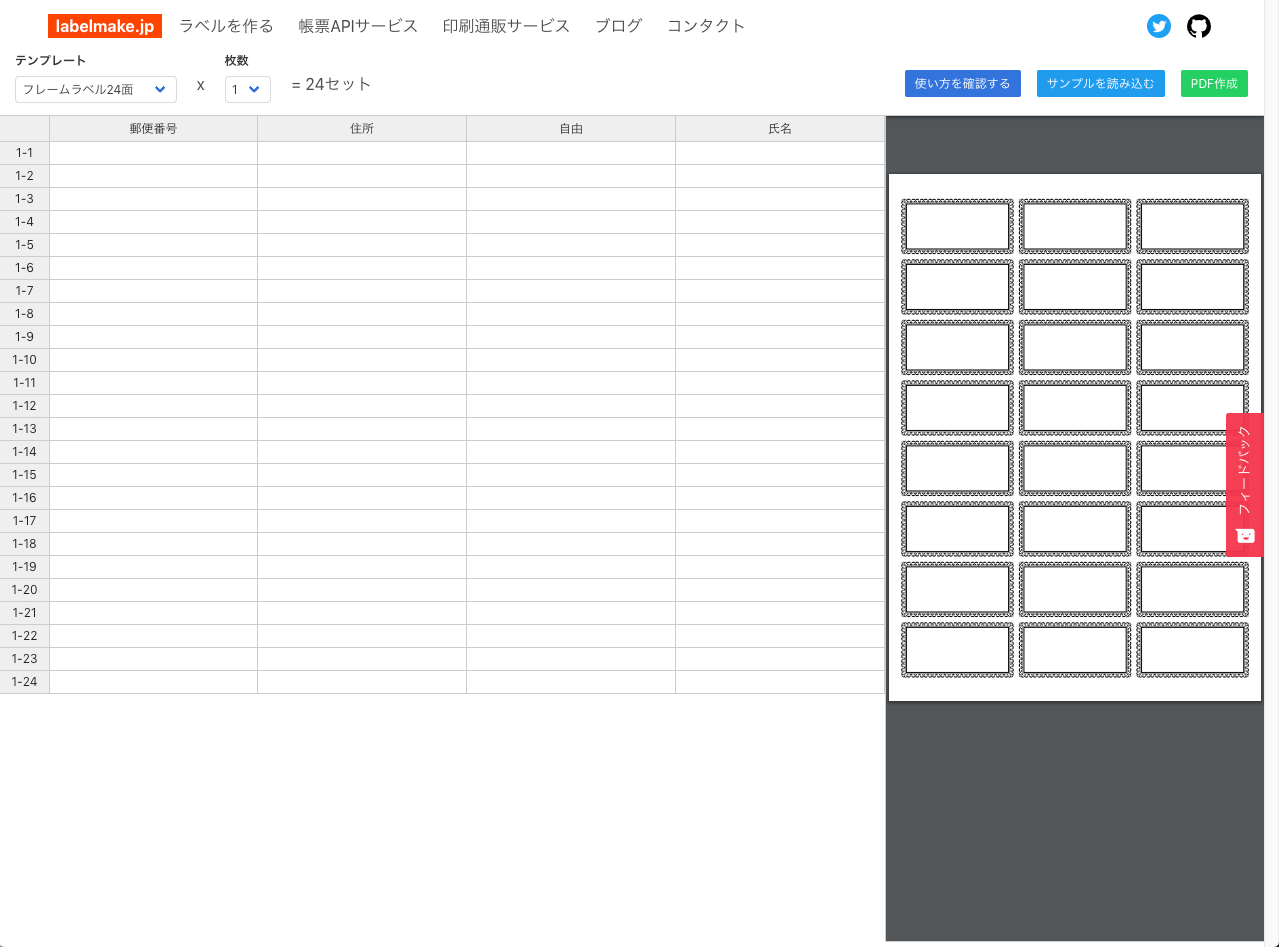Image resolution: width=1279 pixels, height=947 pixels.
Task: Click the cat mascot icon on the feedback tab
Action: (1245, 537)
